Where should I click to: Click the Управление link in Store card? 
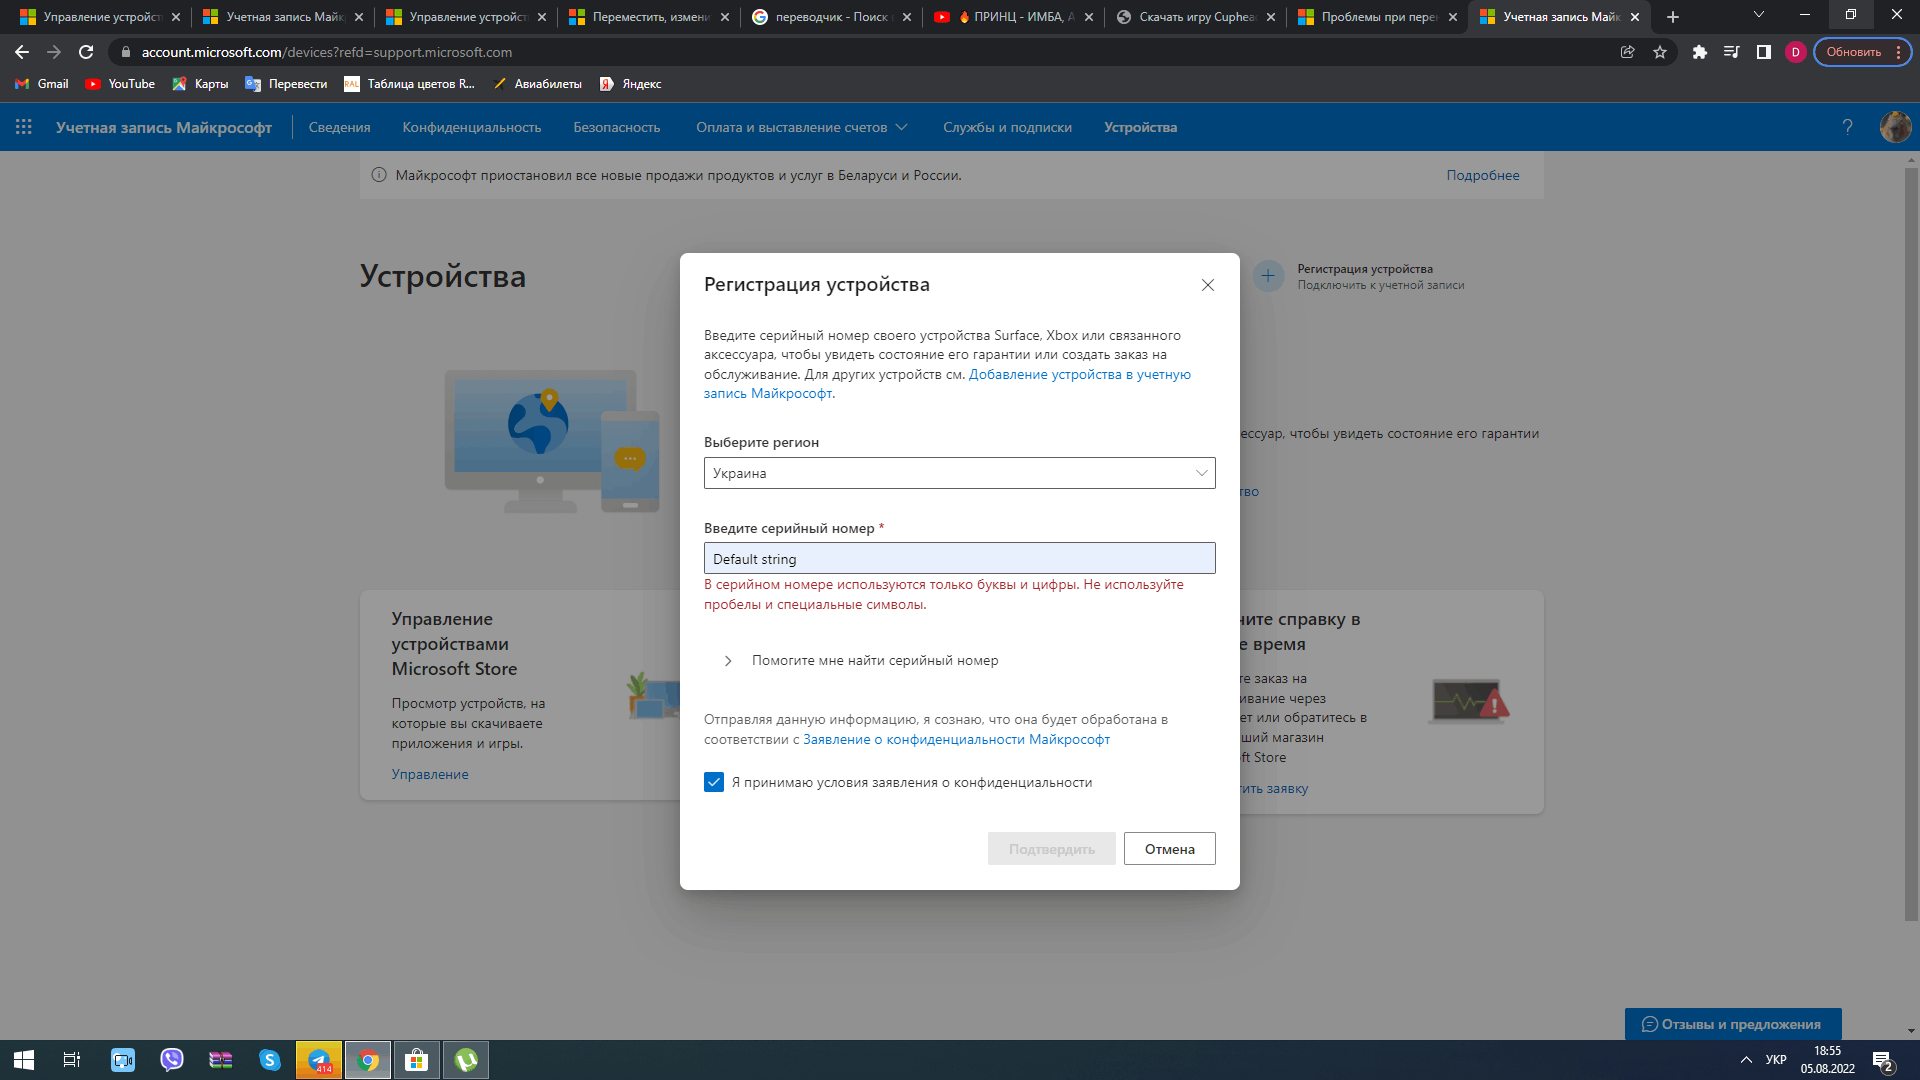click(430, 774)
